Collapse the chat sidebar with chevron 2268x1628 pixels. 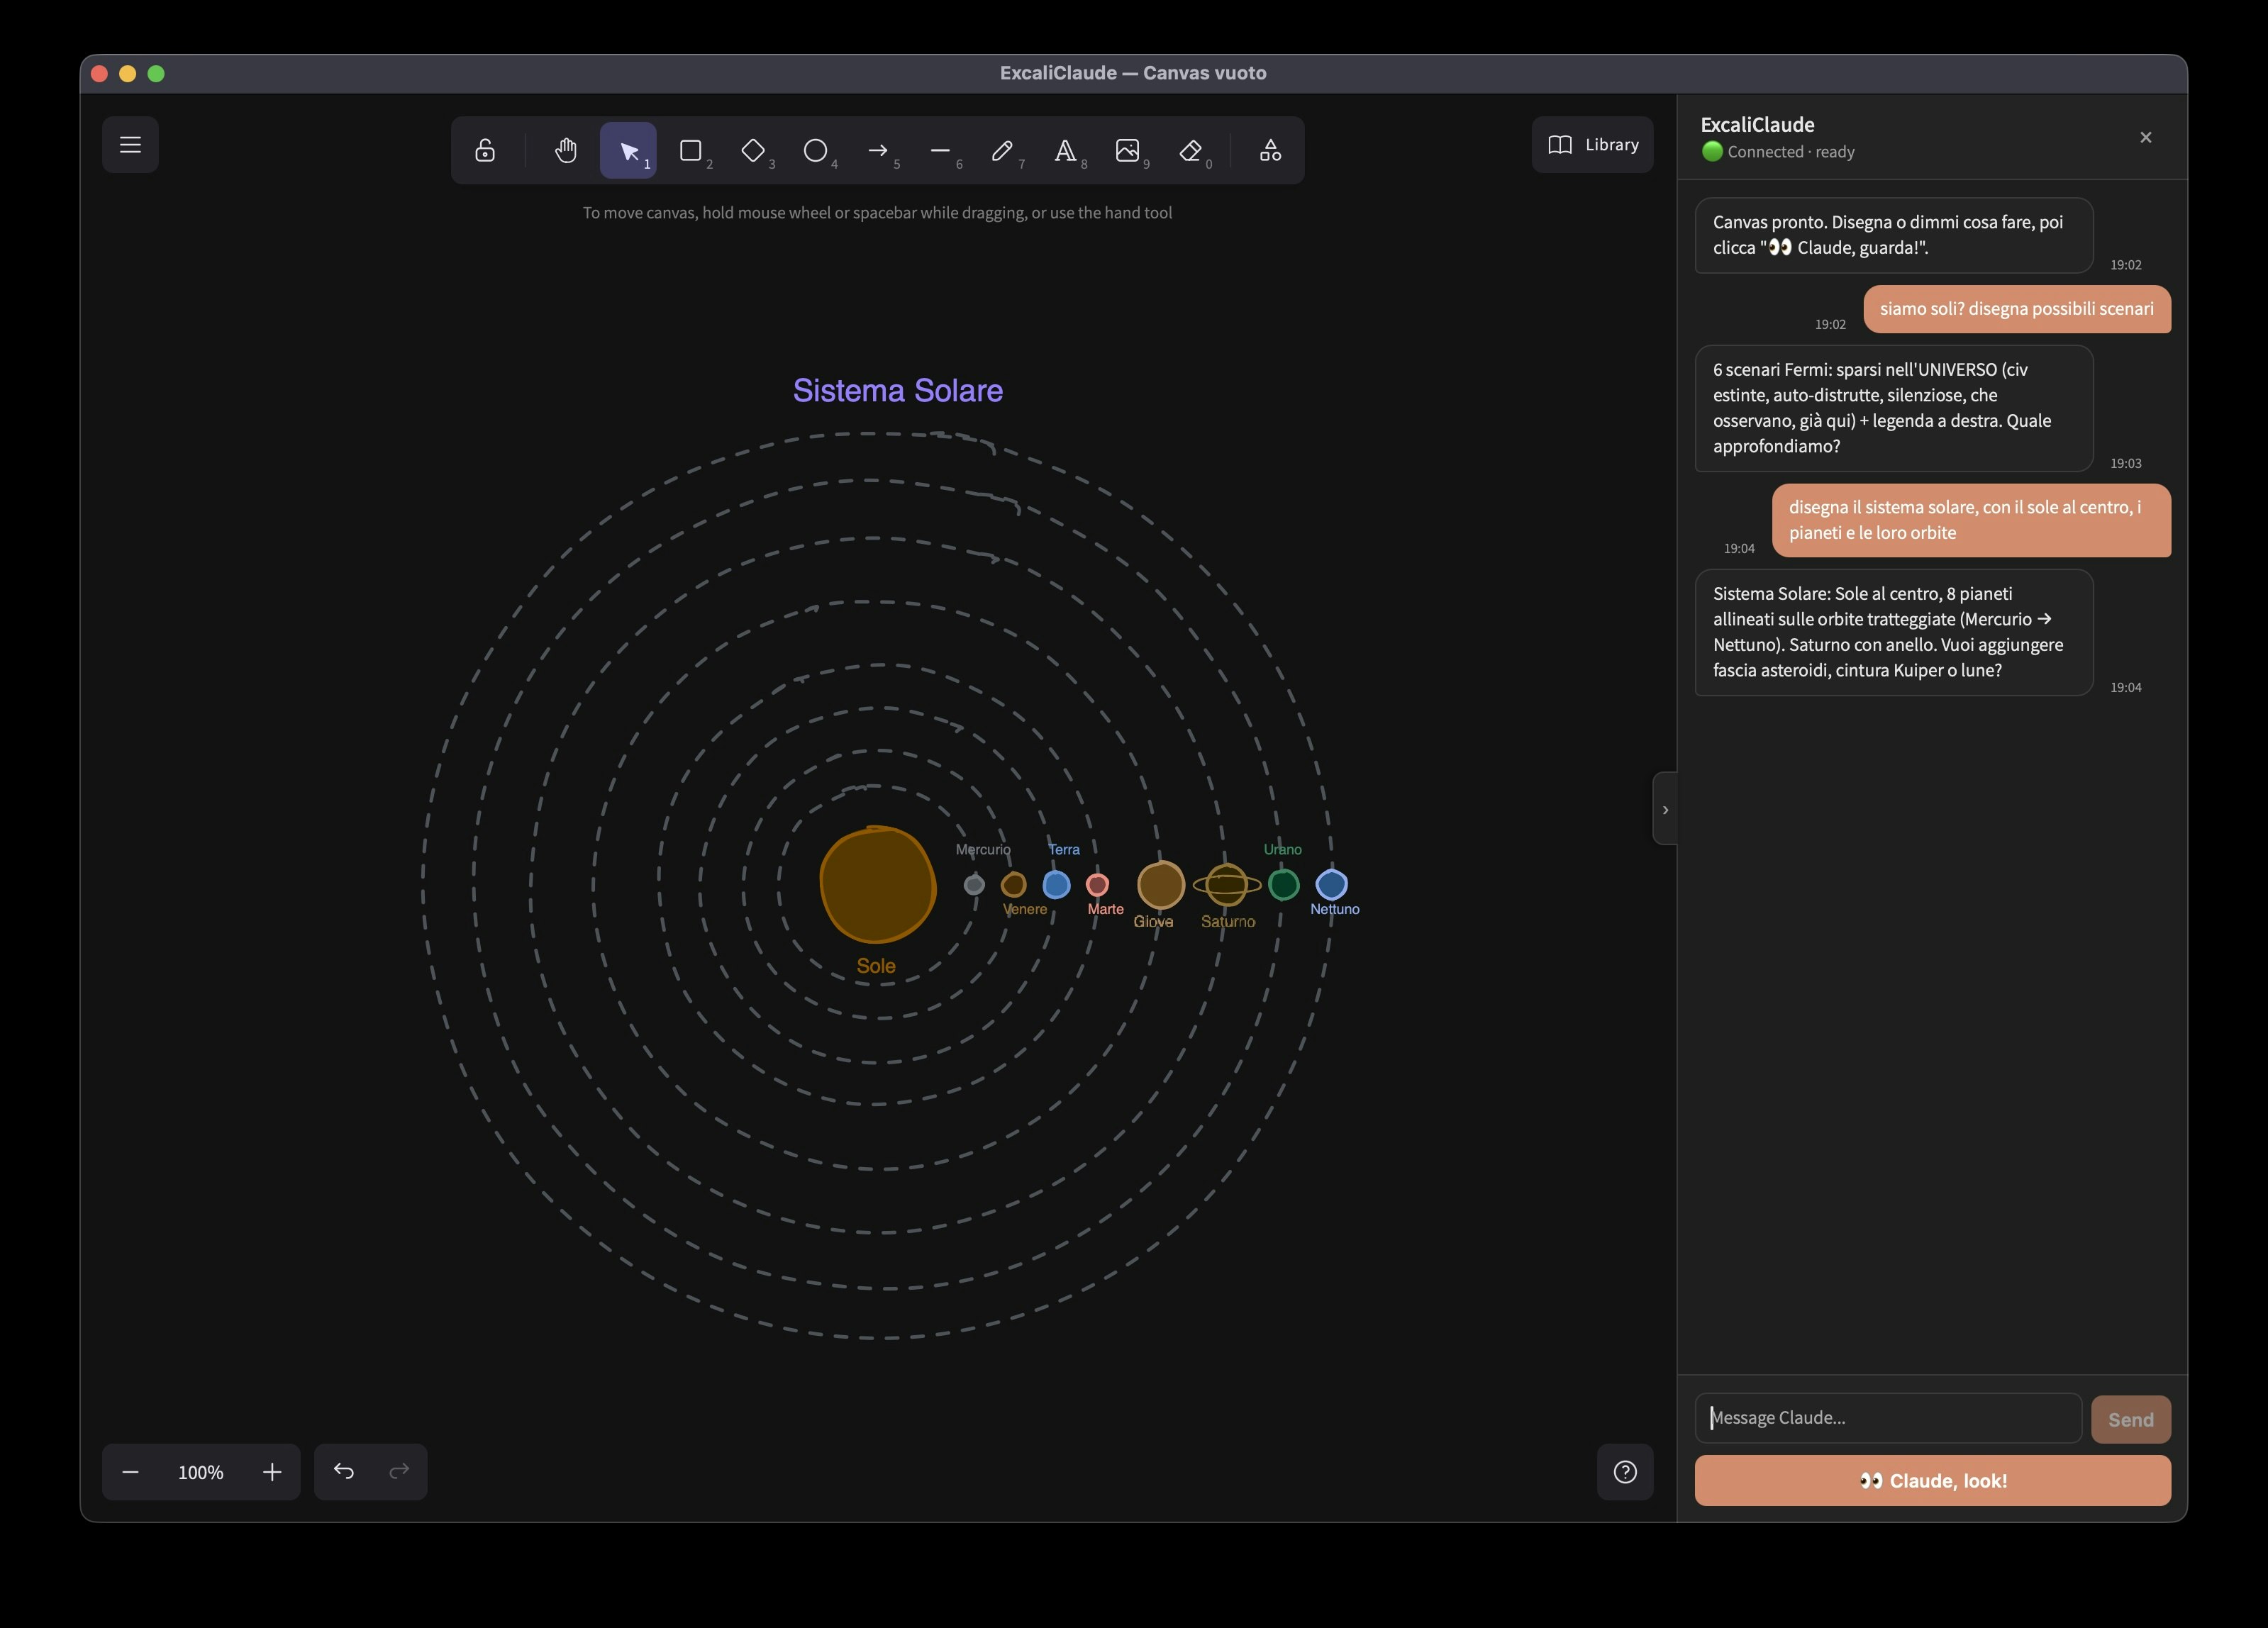[x=1665, y=809]
